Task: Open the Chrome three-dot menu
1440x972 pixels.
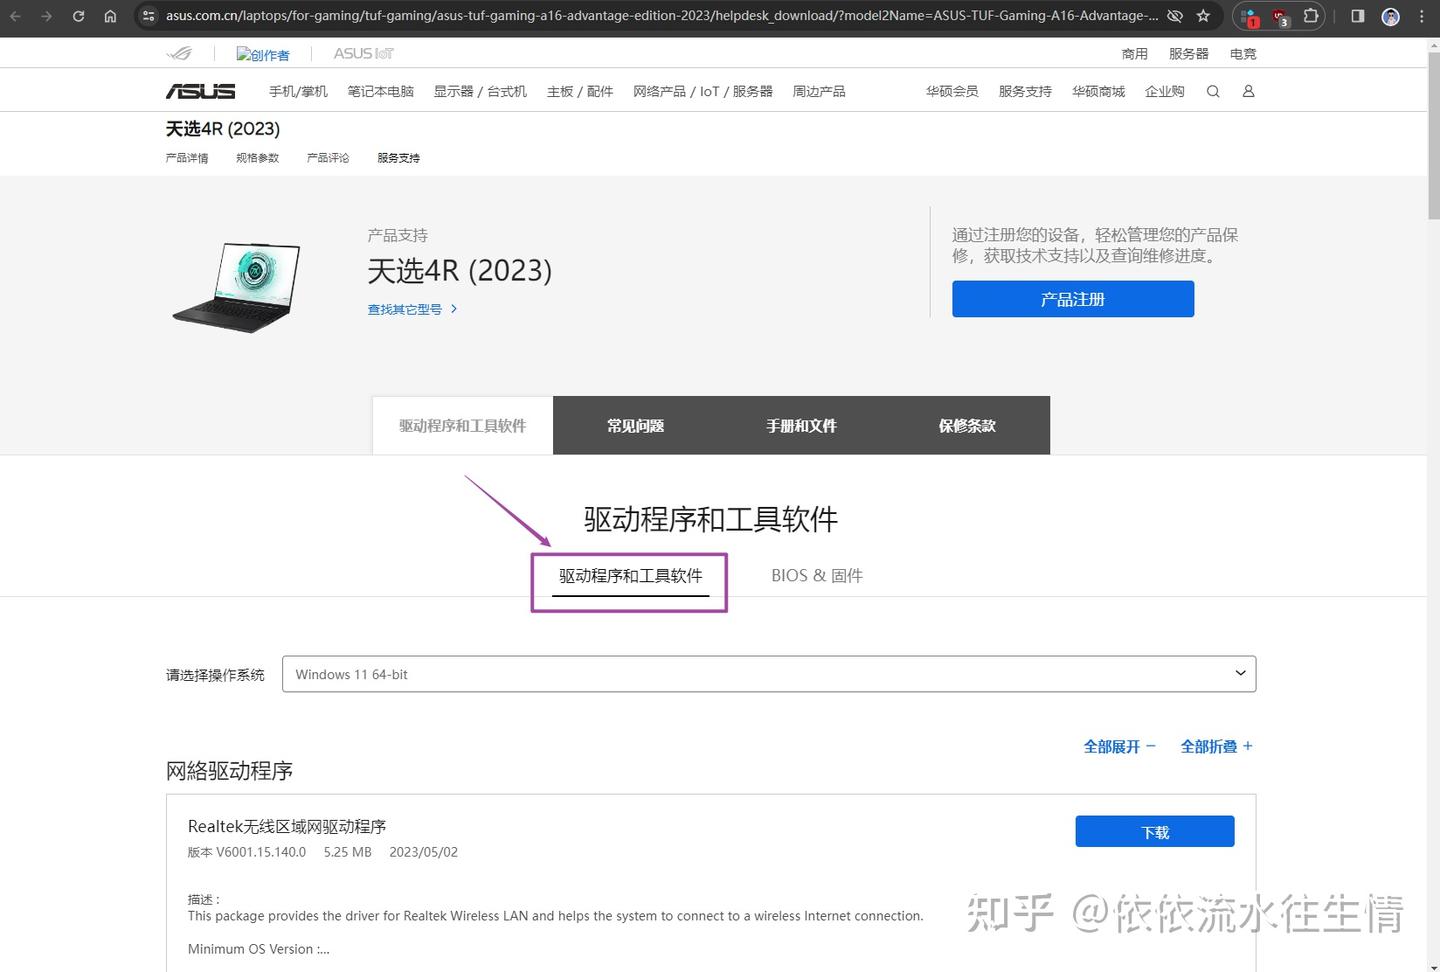Action: coord(1422,16)
